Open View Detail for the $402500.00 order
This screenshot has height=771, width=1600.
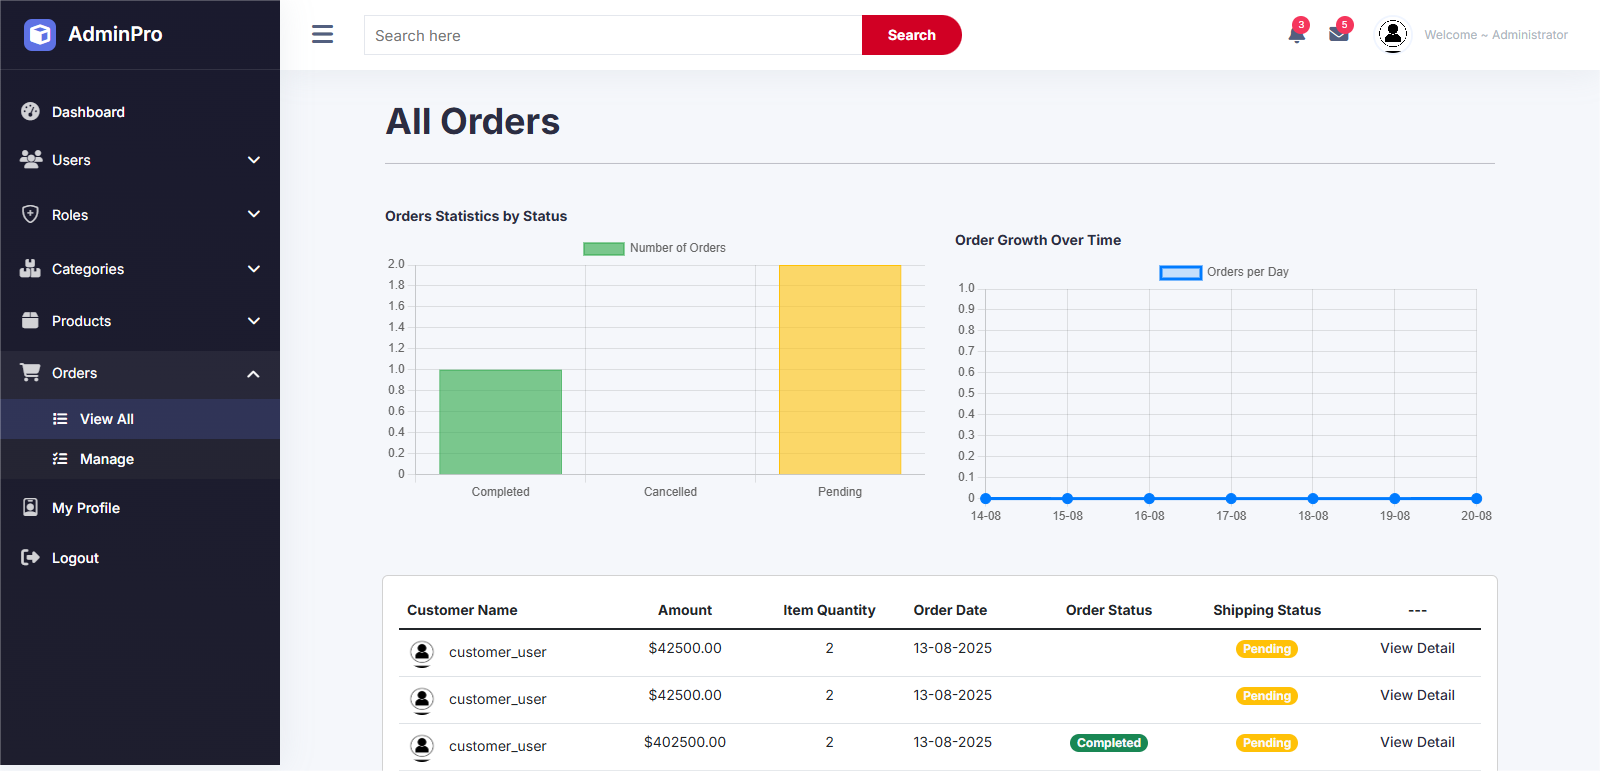tap(1417, 742)
